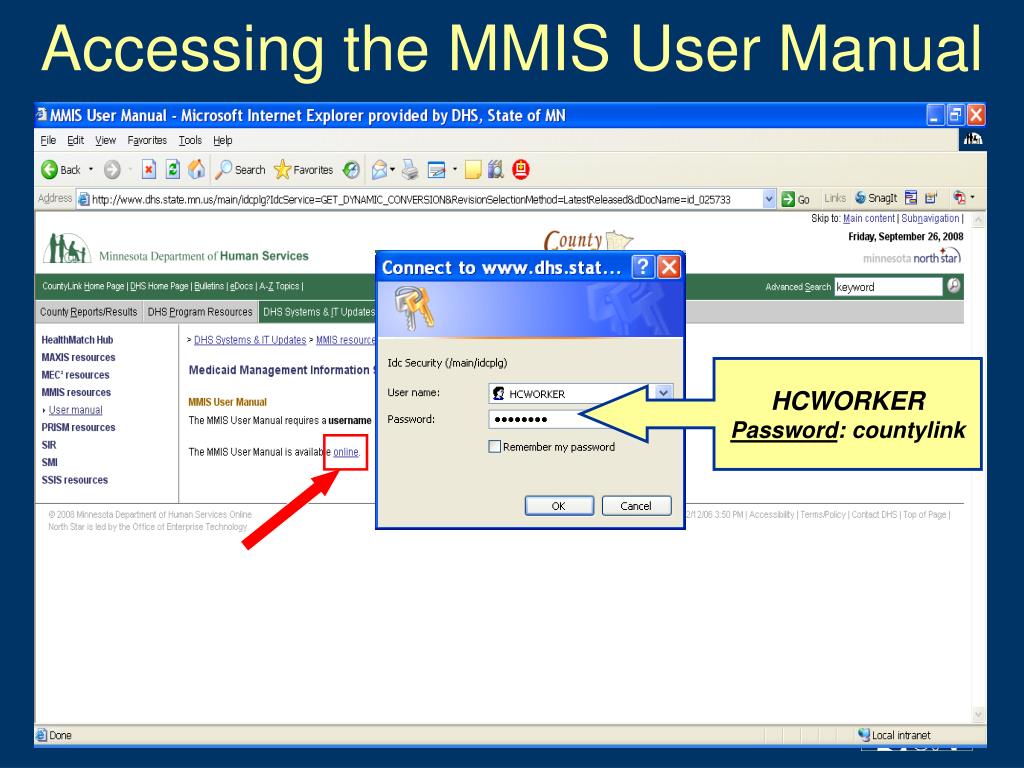Open the Address bar URL dropdown
Image resolution: width=1024 pixels, height=768 pixels.
click(x=769, y=199)
